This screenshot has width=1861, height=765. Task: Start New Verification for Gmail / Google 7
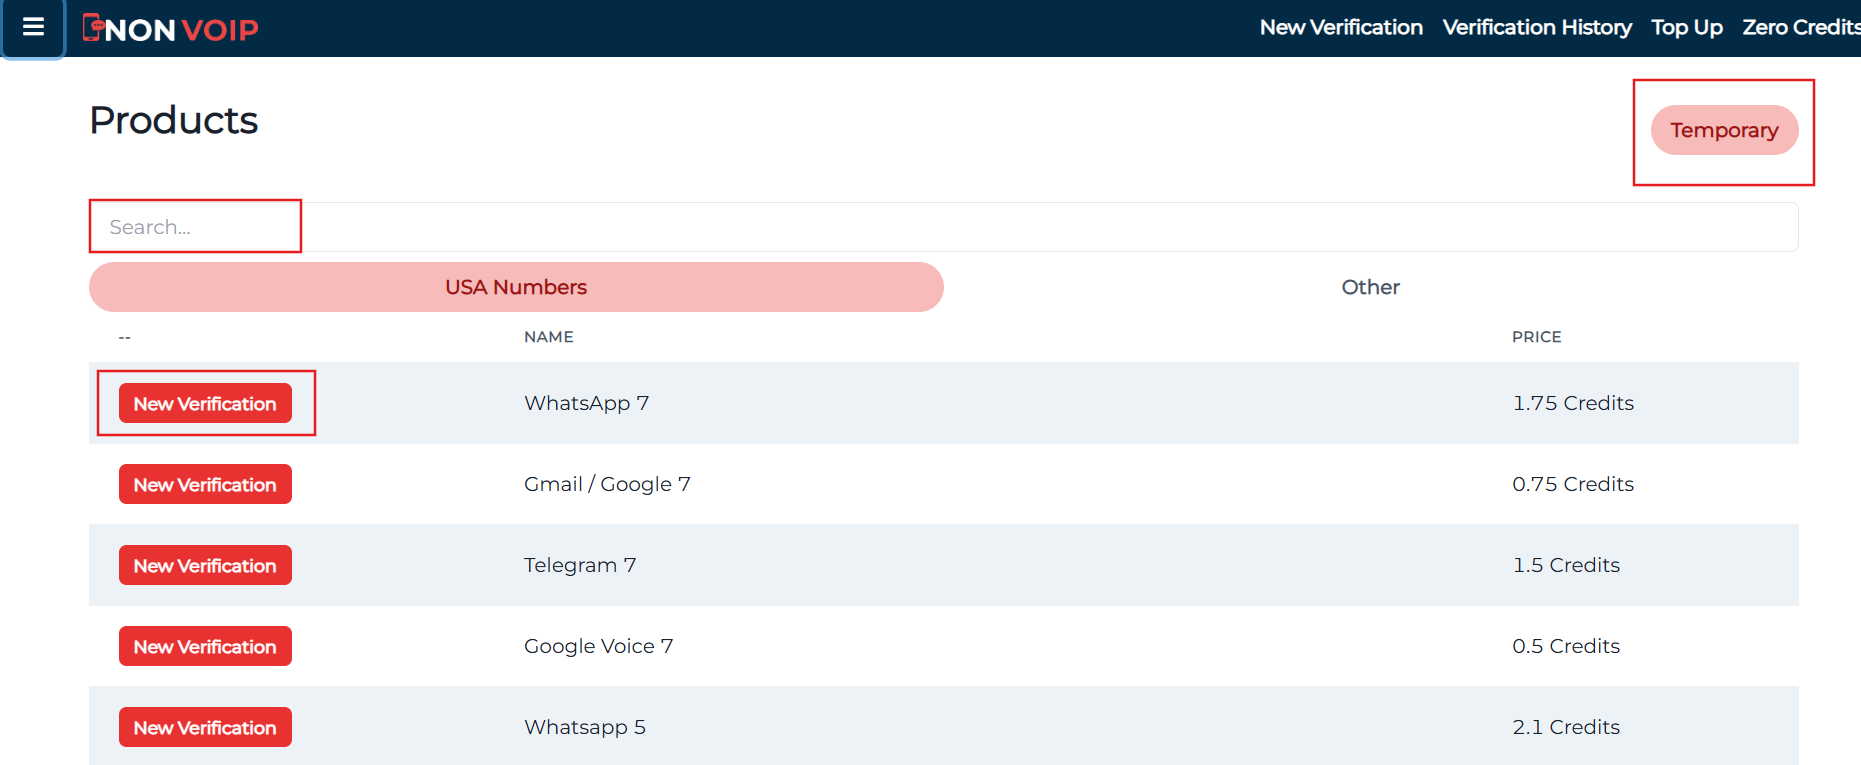point(205,484)
